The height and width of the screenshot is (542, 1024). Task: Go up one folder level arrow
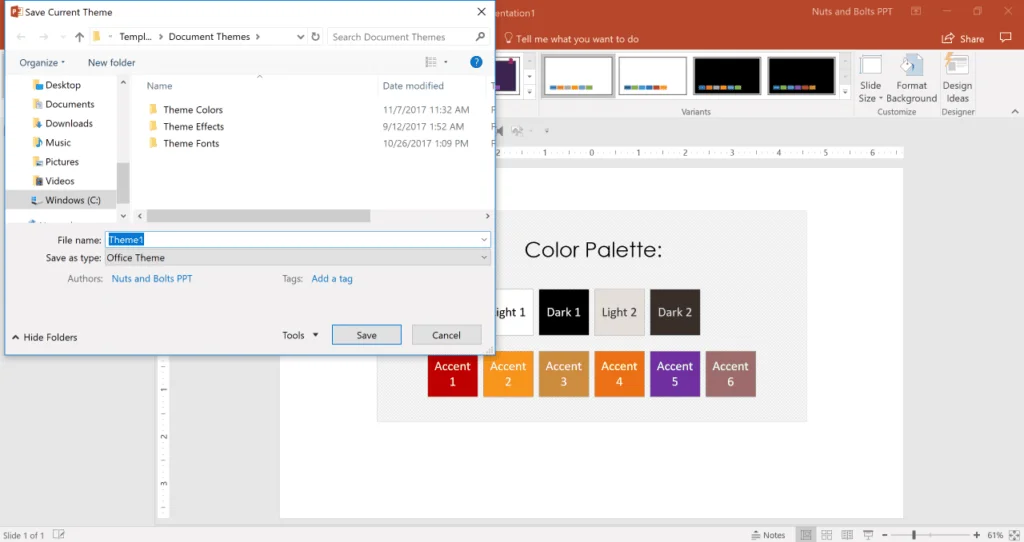[x=79, y=37]
